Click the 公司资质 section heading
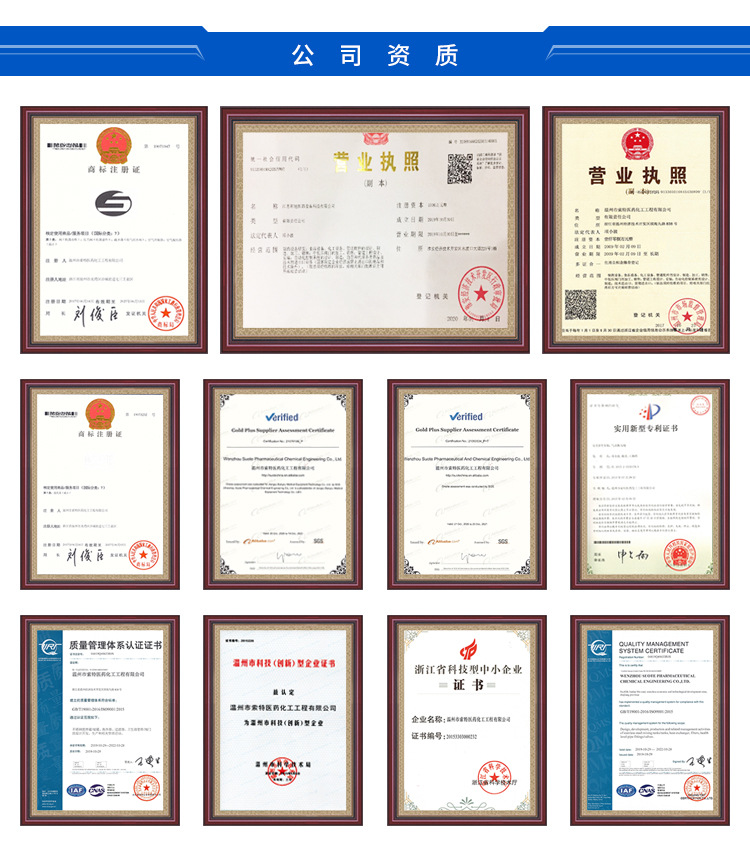 [375, 55]
